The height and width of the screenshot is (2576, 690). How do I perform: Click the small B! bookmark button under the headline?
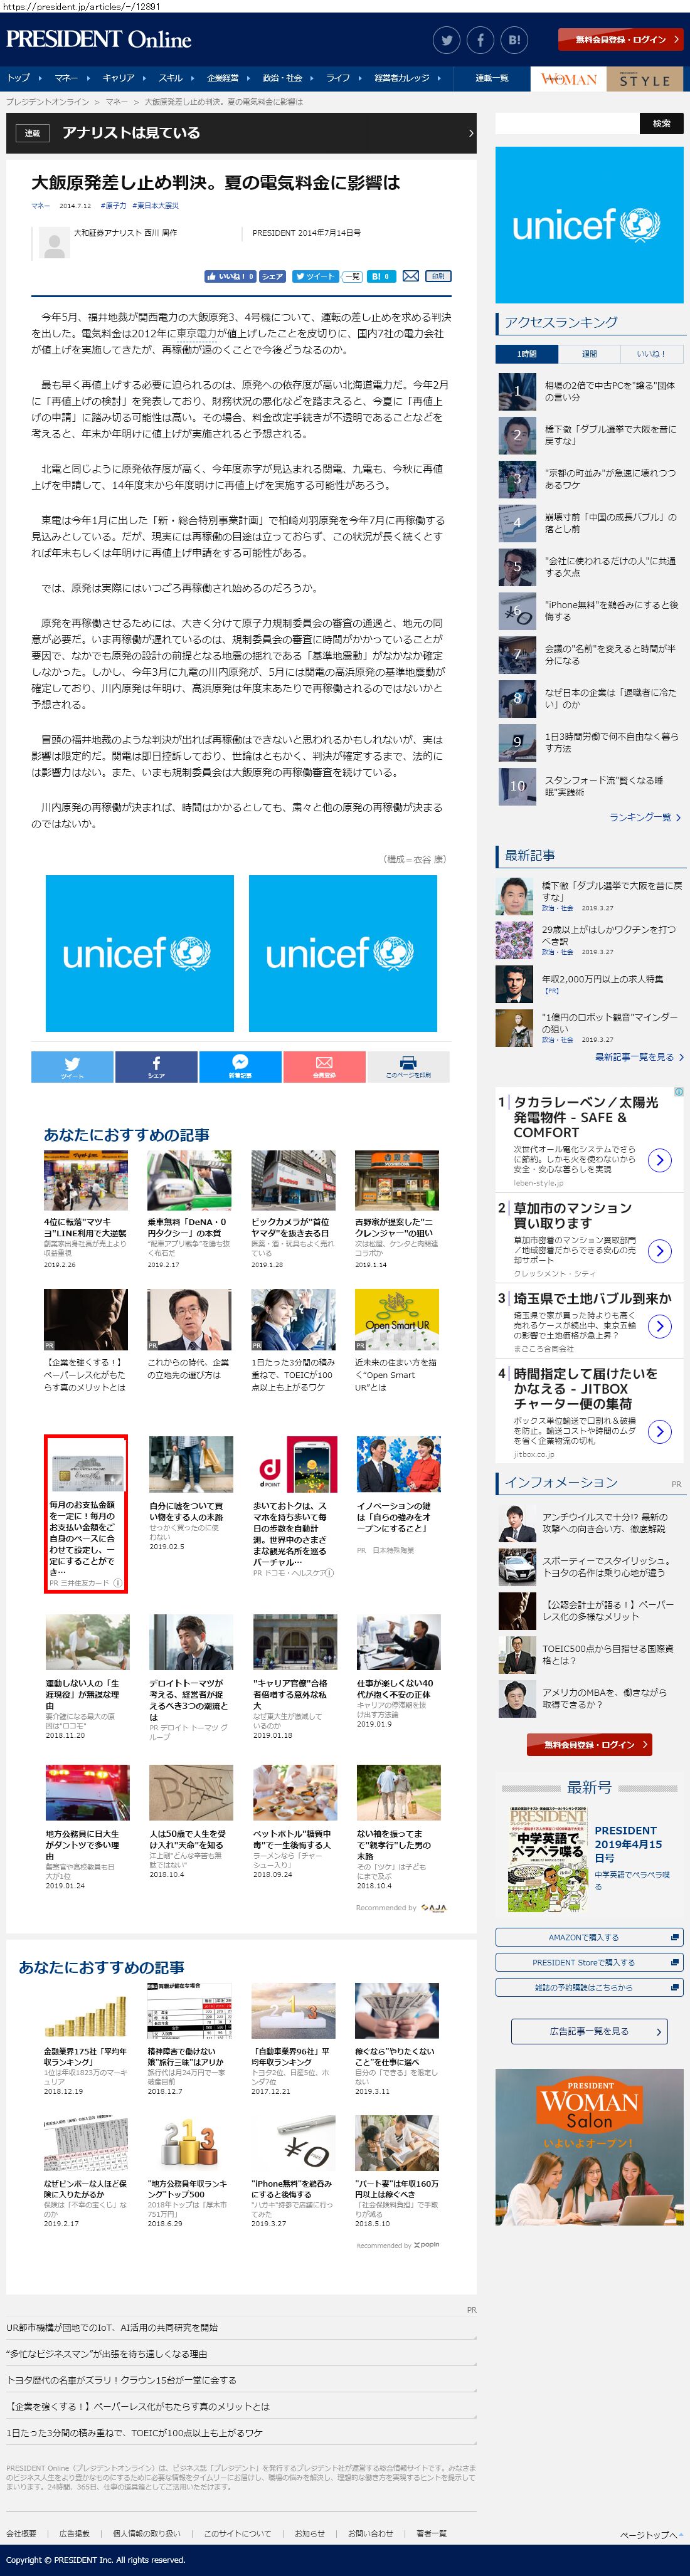coord(381,276)
